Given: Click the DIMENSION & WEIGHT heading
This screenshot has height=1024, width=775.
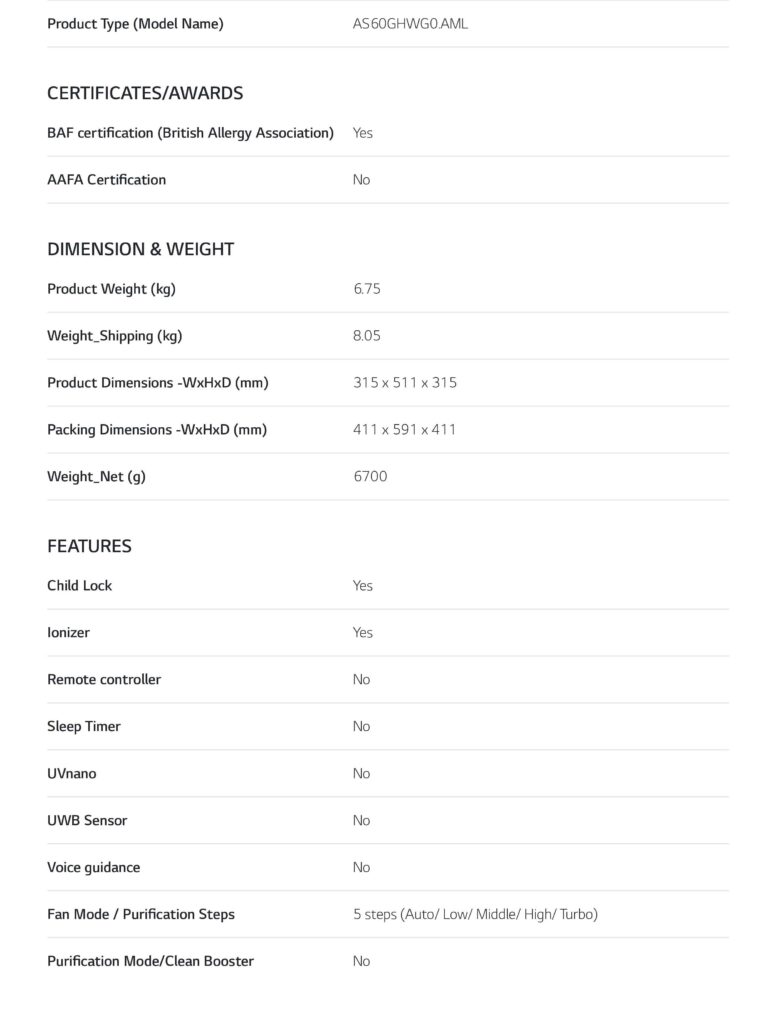Looking at the screenshot, I should click(x=140, y=249).
